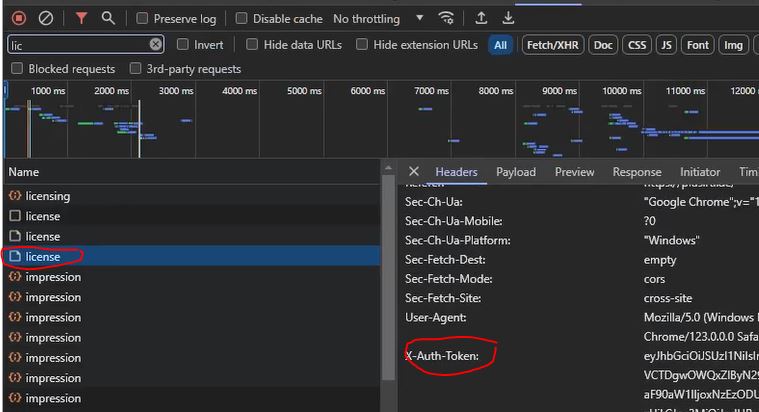Viewport: 759px width, 412px height.
Task: Filter by Fetch/XHR
Action: pyautogui.click(x=553, y=45)
